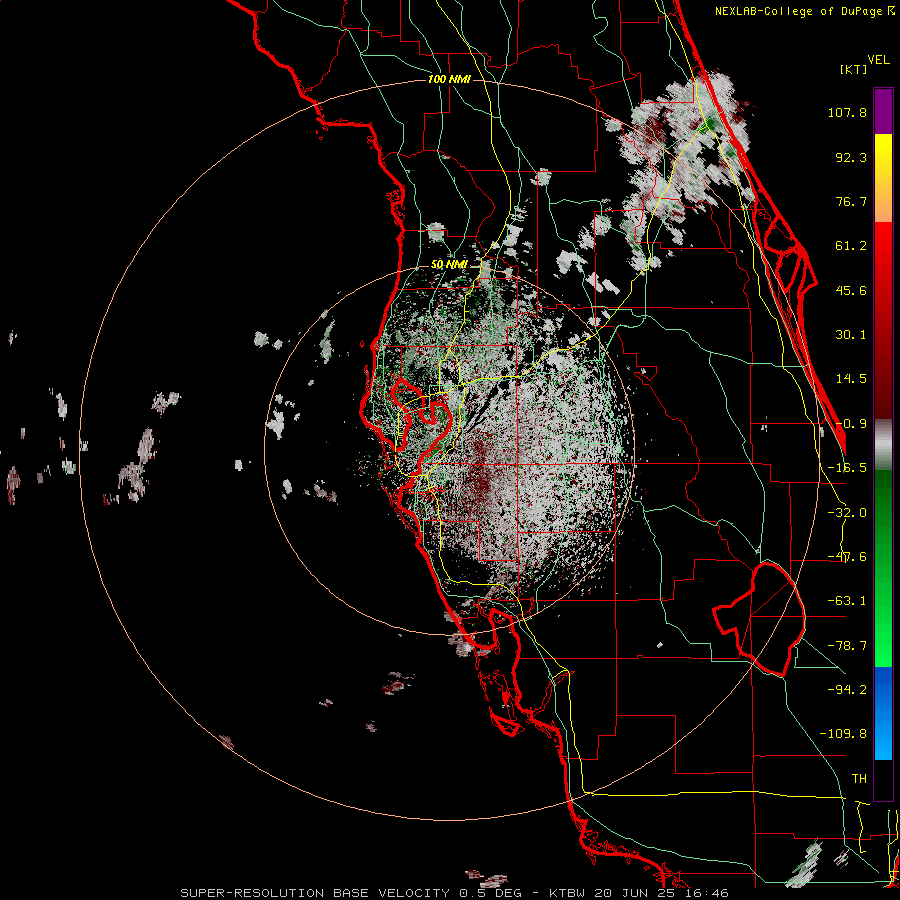
Task: Pick the gray near-zero segment of the velocity bar
Action: (x=883, y=445)
